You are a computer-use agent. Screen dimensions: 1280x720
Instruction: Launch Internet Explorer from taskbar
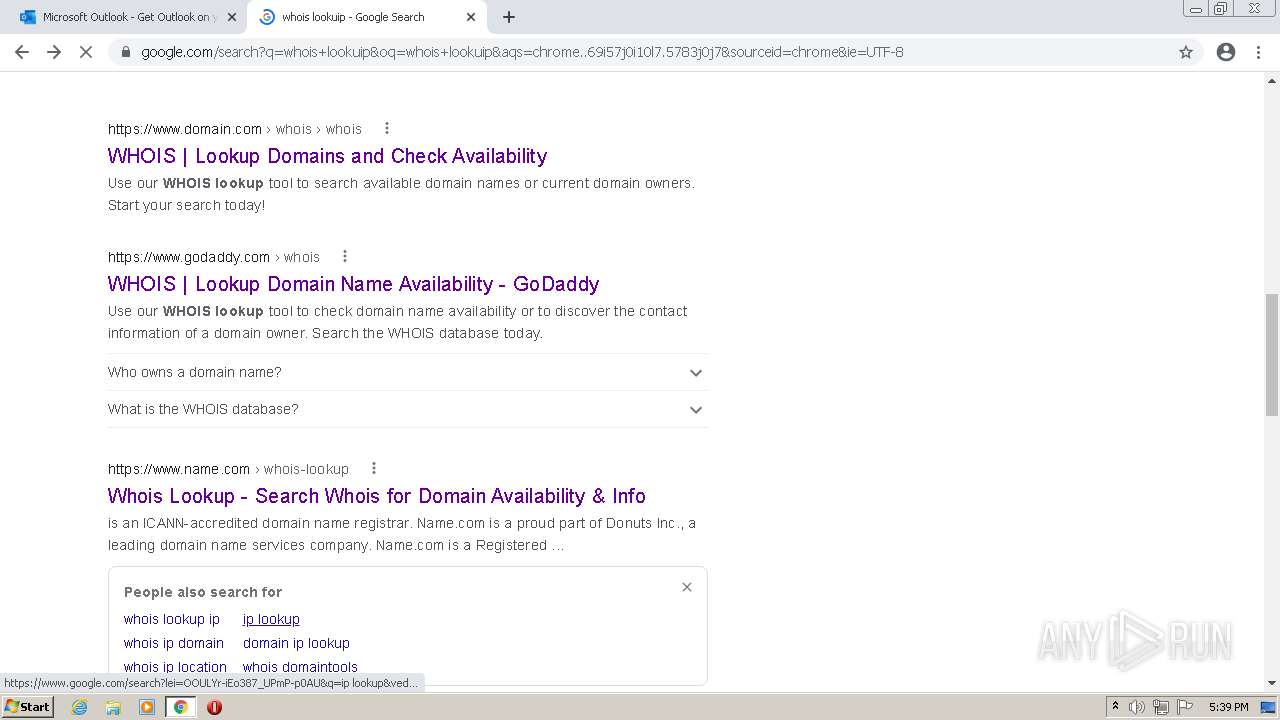(80, 707)
